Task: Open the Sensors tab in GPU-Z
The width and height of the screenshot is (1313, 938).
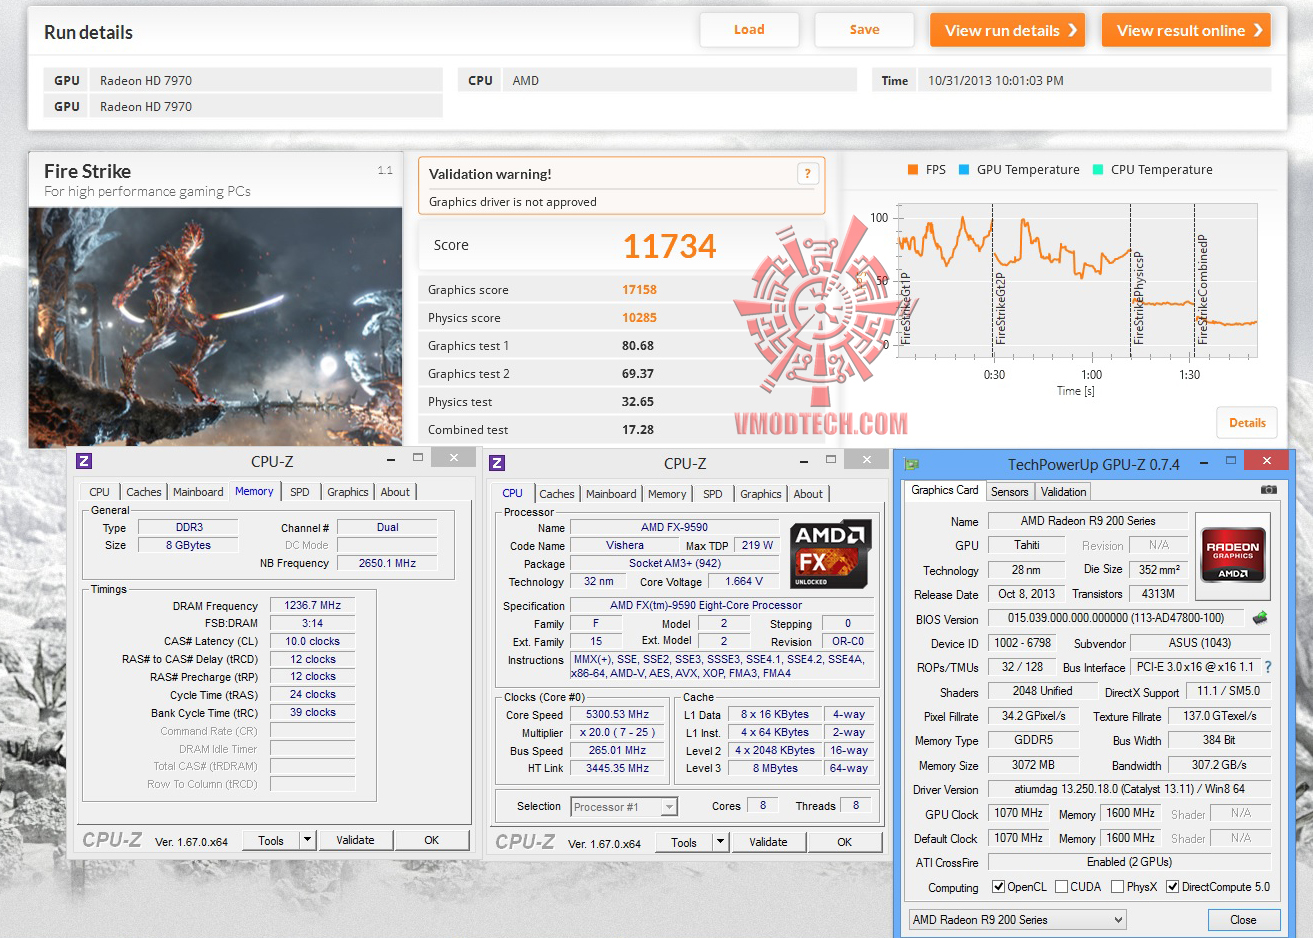Action: 1009,492
